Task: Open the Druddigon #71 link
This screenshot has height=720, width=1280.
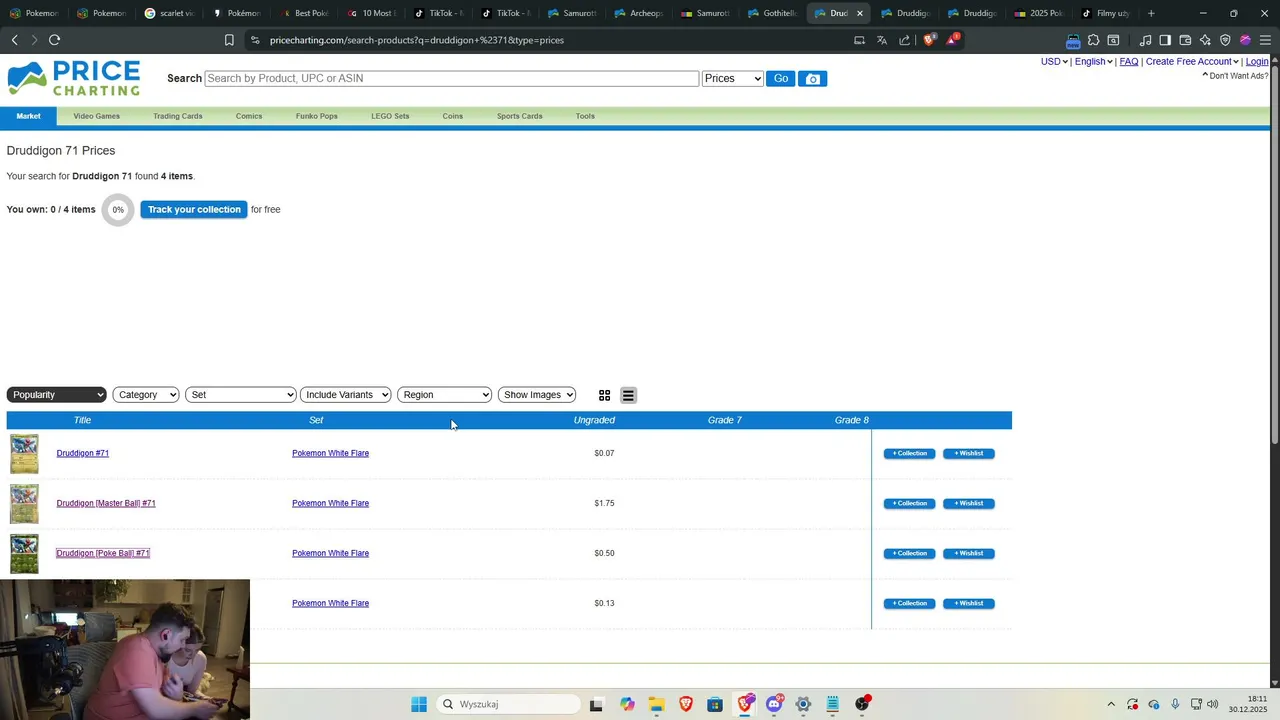Action: click(83, 454)
